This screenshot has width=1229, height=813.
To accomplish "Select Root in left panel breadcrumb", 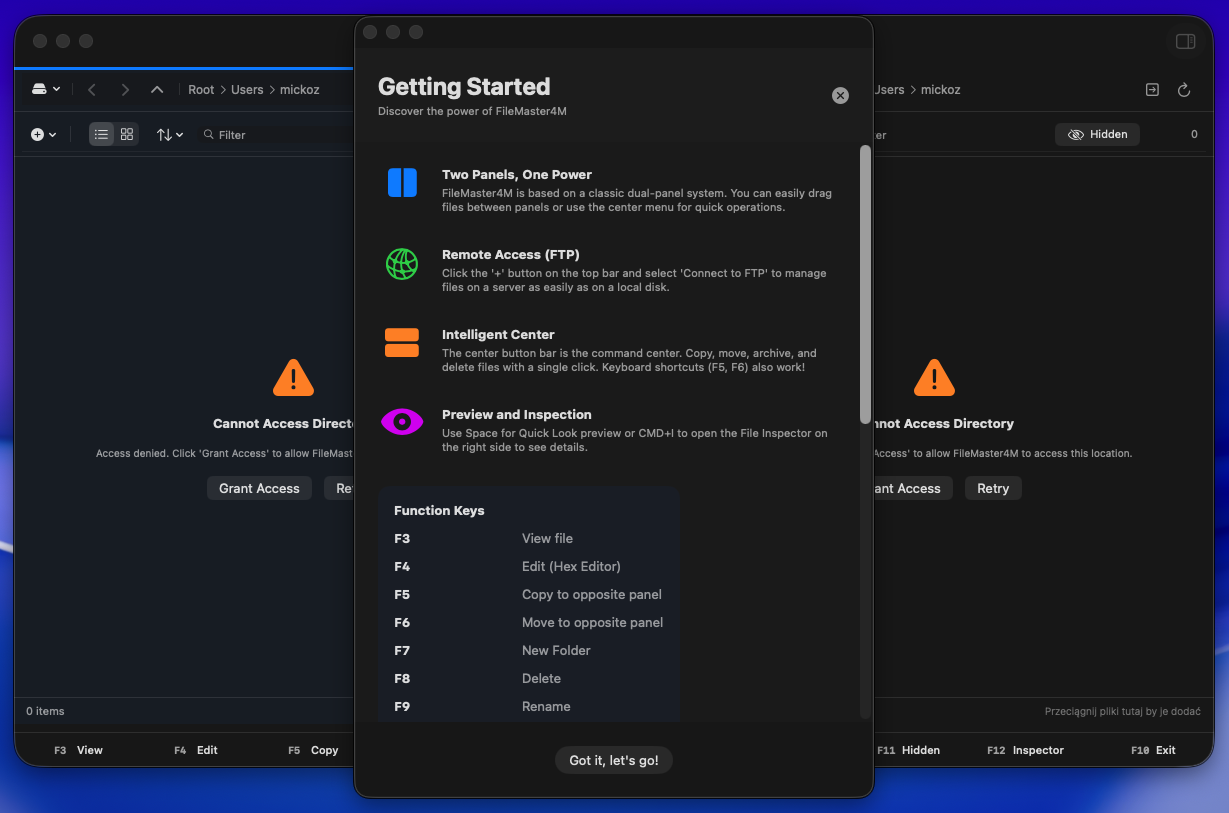I will [x=201, y=90].
